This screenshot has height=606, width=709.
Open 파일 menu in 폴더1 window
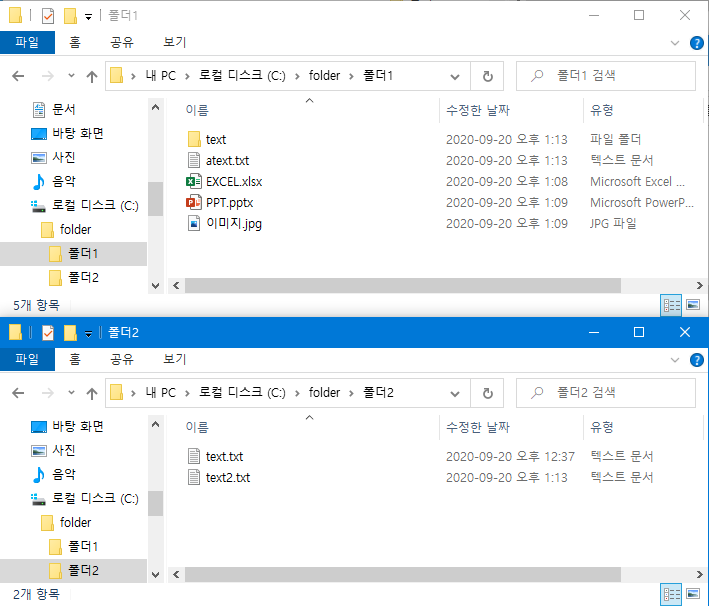click(x=27, y=43)
